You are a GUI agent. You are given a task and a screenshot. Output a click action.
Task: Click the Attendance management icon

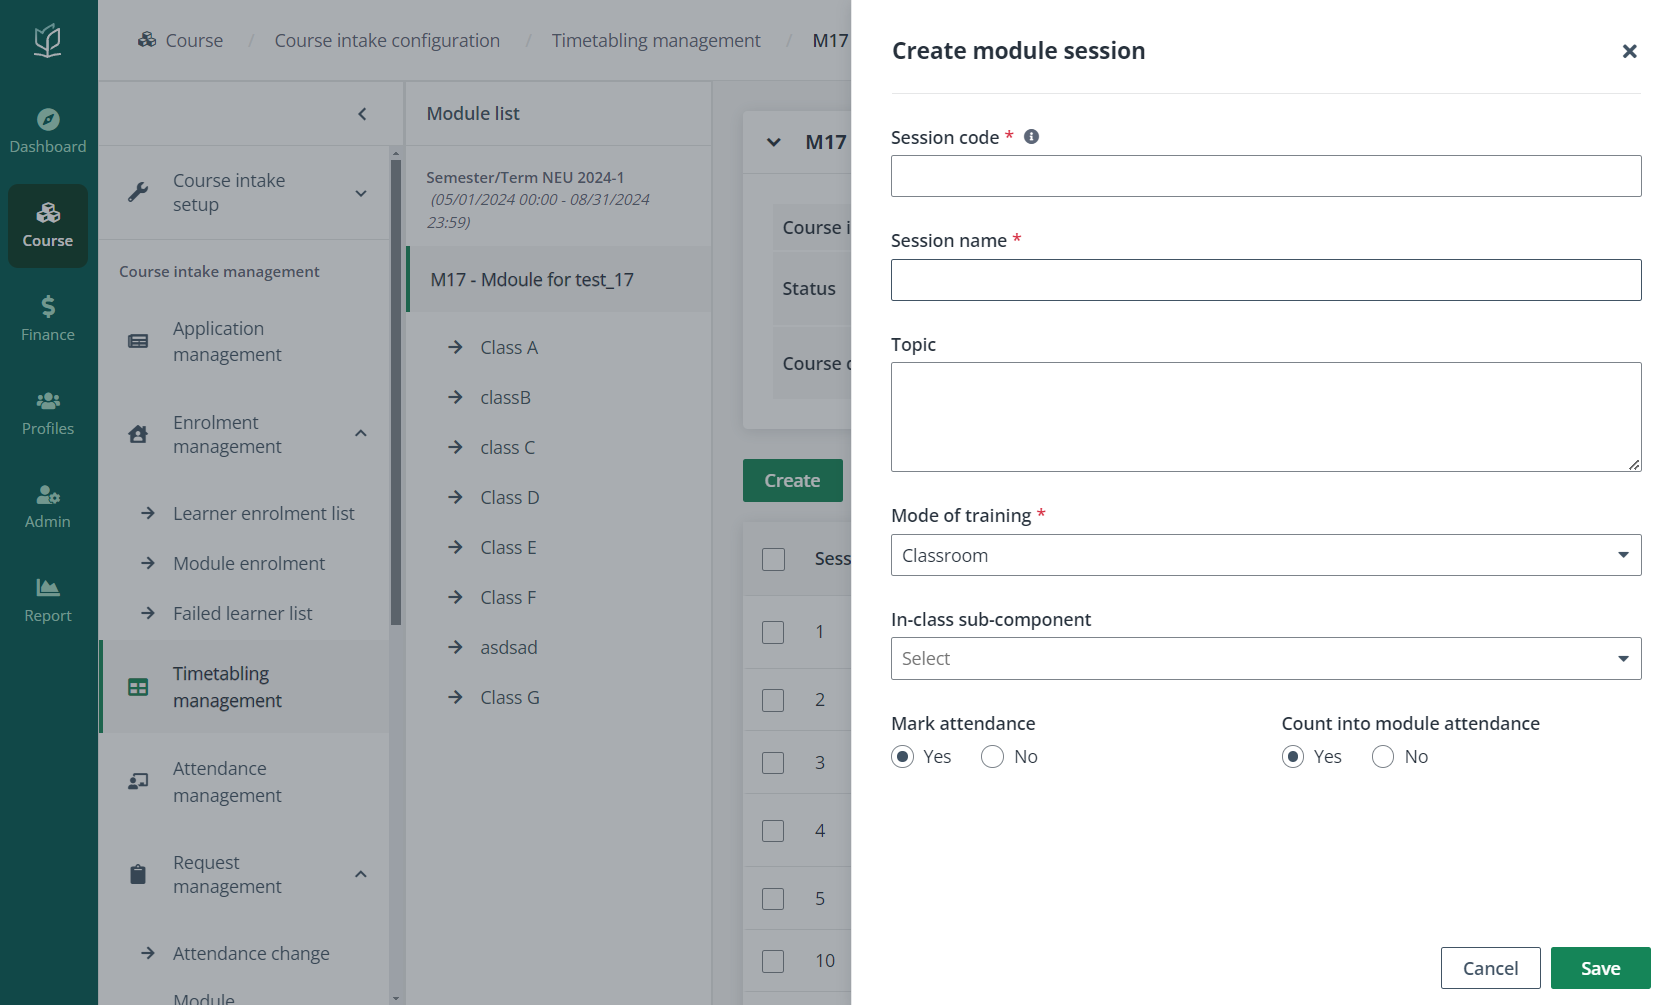pos(138,781)
